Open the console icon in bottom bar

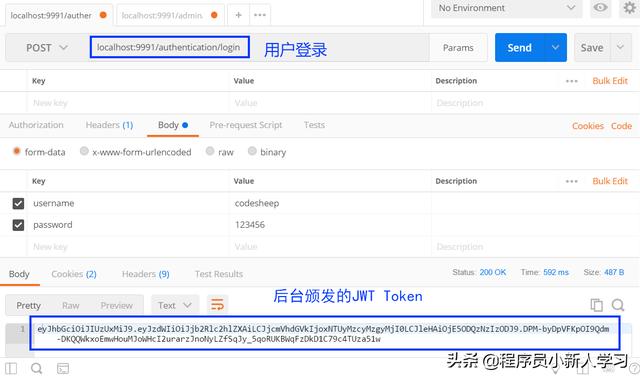pyautogui.click(x=63, y=369)
